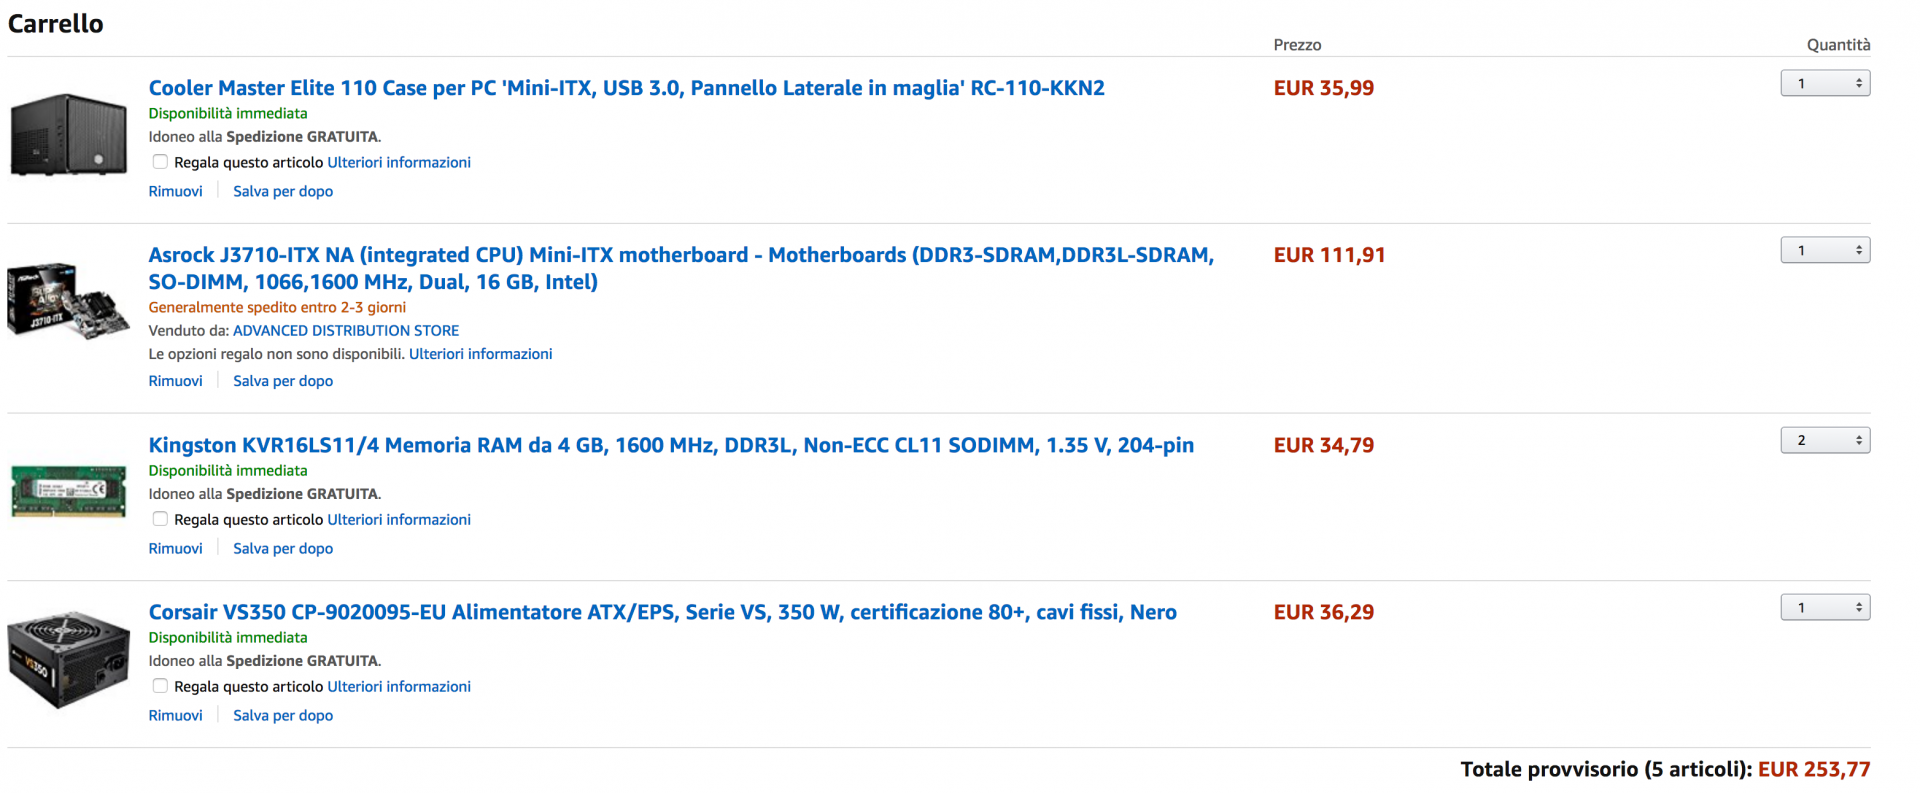Visit ADVANCED DISTRIBUTION STORE seller link
This screenshot has height=793, width=1920.
click(346, 330)
